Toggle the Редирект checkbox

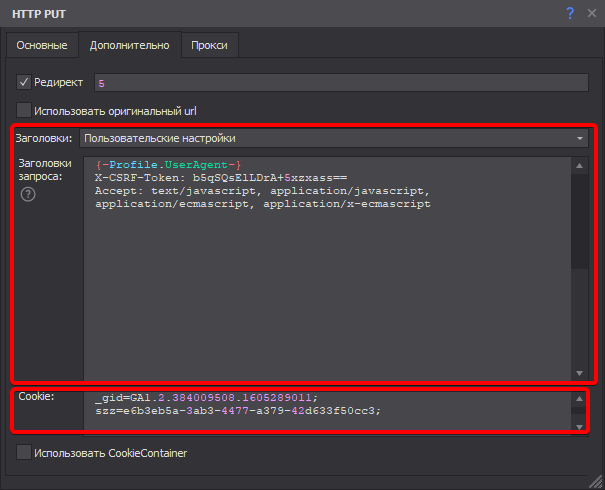24,82
